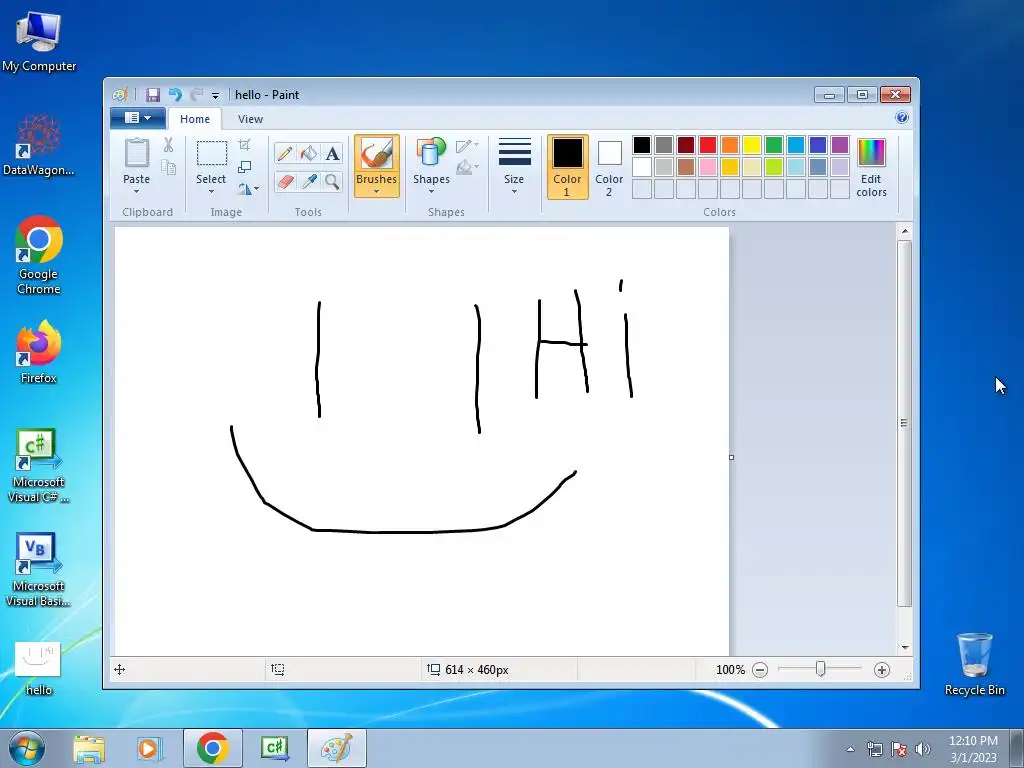Open the Shapes gallery icon
The width and height of the screenshot is (1024, 768).
(431, 153)
